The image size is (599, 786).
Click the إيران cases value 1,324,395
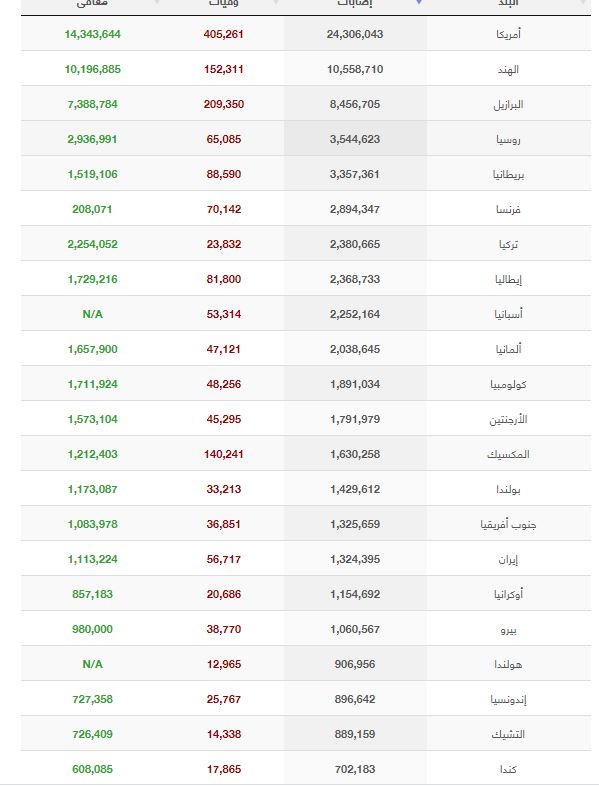tap(355, 559)
